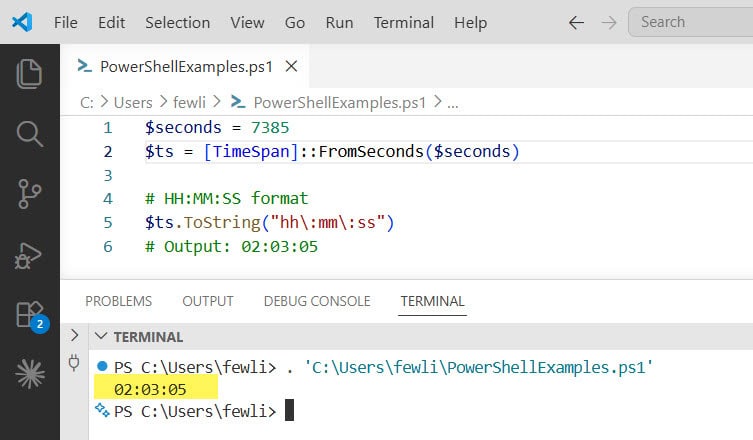Click the C: breadcrumb segment
The image size is (753, 440).
pyautogui.click(x=87, y=102)
